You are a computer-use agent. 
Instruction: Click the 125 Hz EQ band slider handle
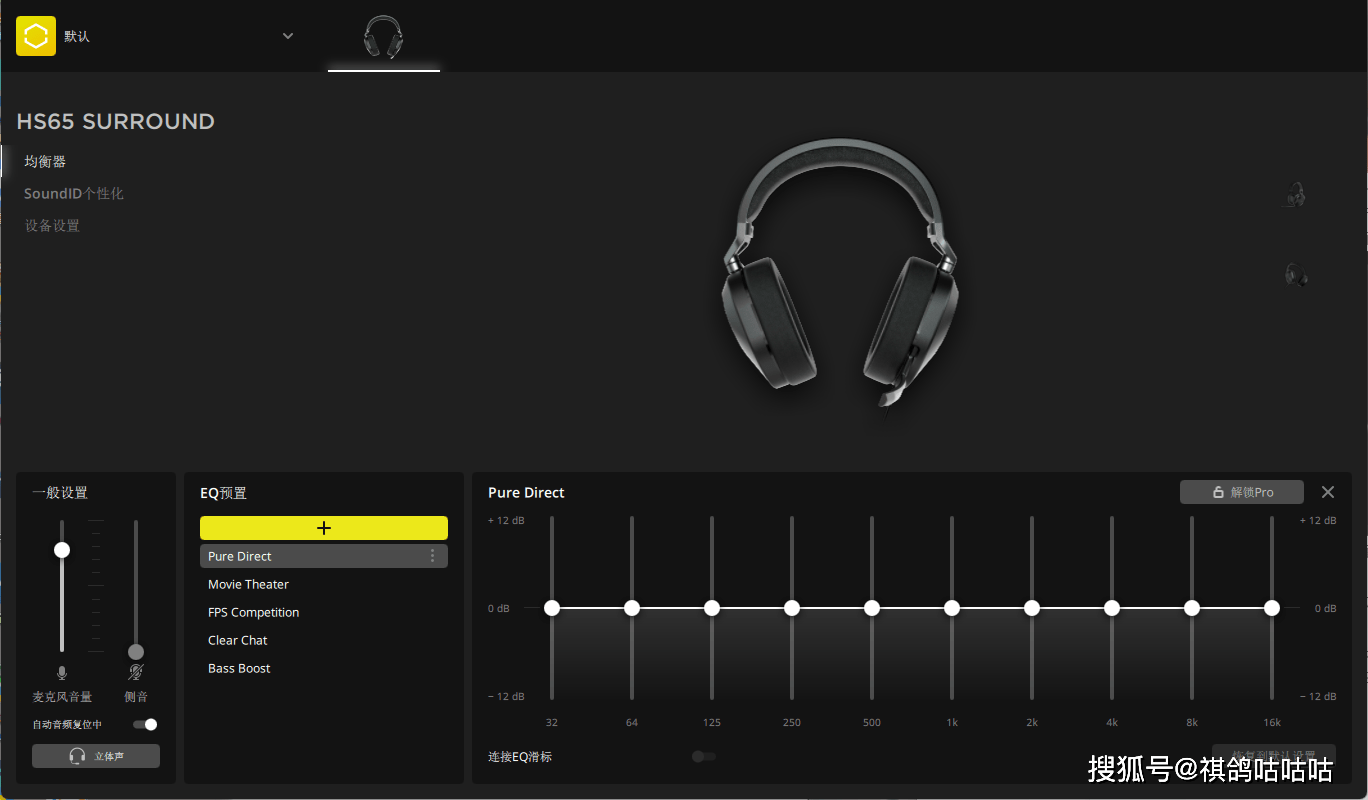(712, 608)
